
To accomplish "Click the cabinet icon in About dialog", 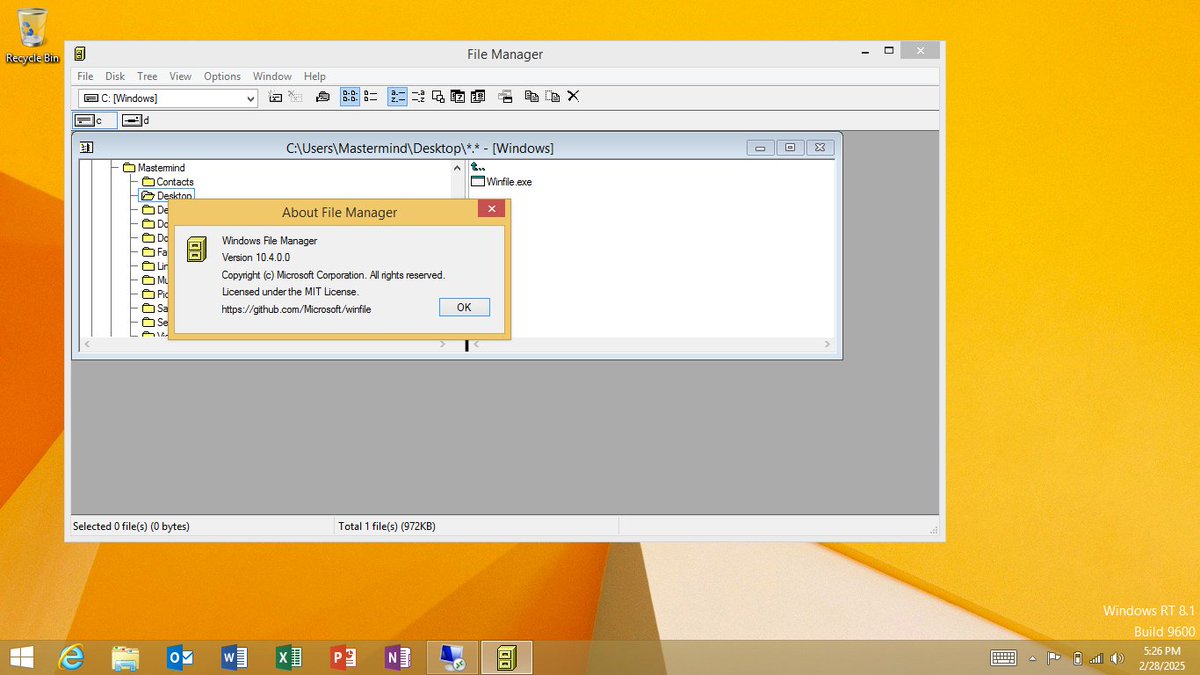I will 198,249.
